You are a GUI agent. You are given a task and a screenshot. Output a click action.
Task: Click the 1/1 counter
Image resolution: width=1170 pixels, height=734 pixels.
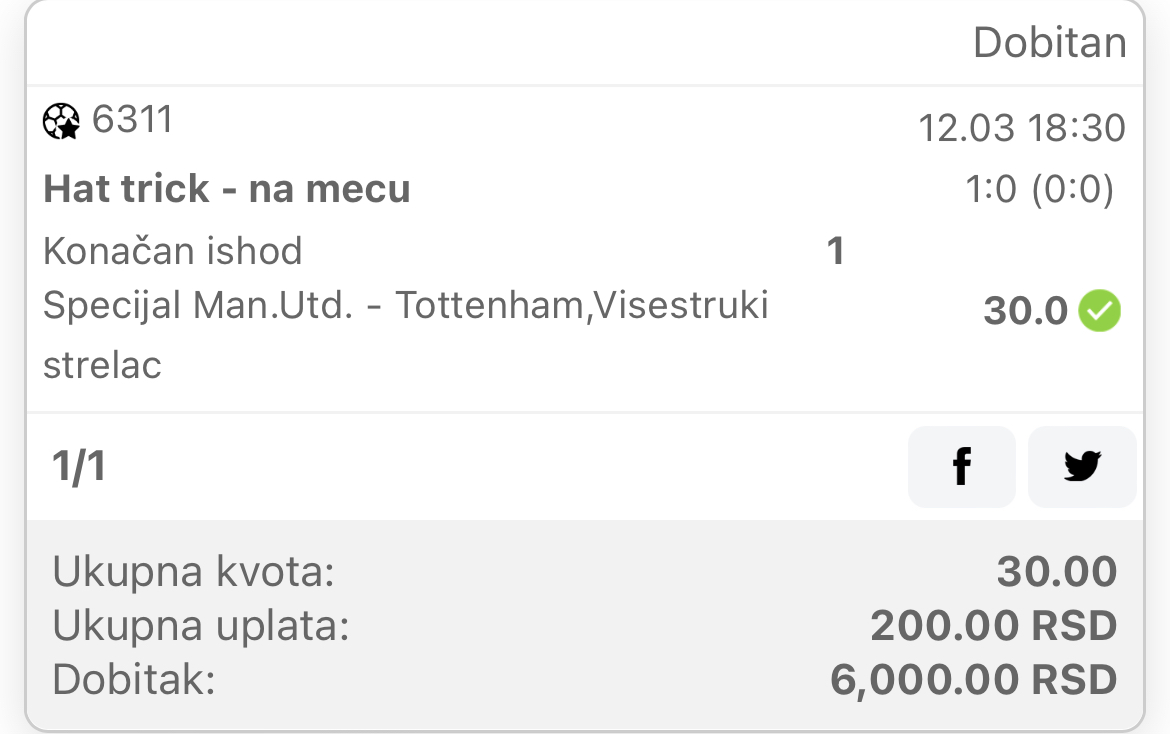(x=78, y=467)
